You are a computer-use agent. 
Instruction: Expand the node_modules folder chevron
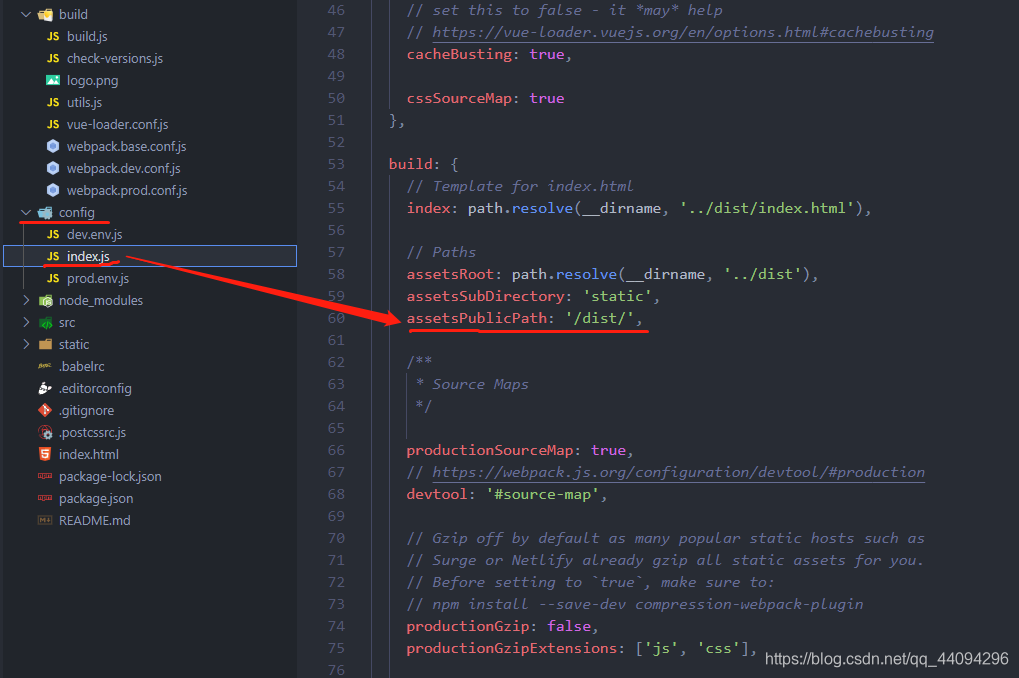(x=26, y=300)
